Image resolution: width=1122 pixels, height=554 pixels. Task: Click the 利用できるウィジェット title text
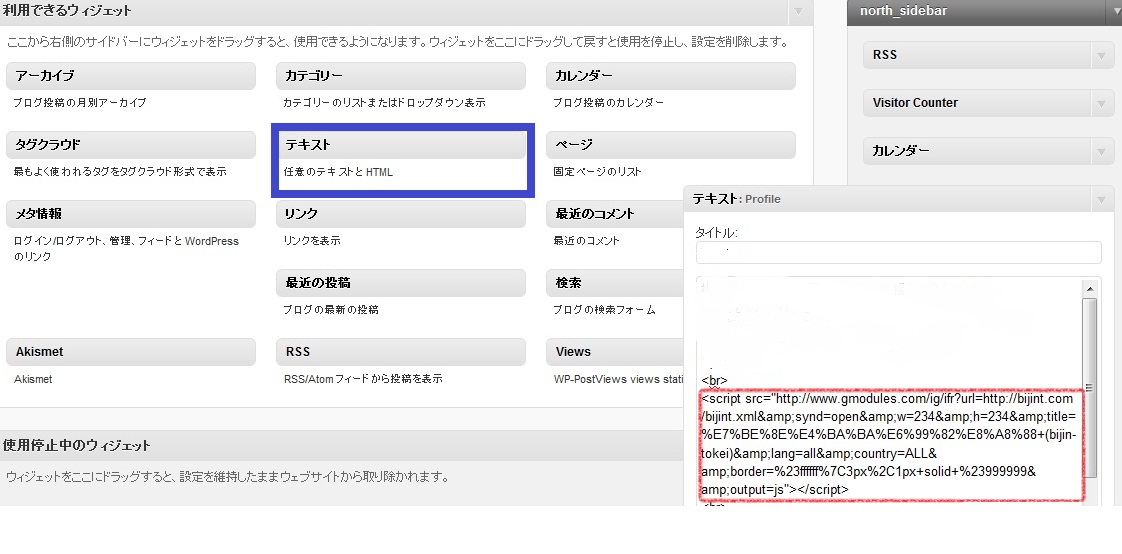(67, 11)
